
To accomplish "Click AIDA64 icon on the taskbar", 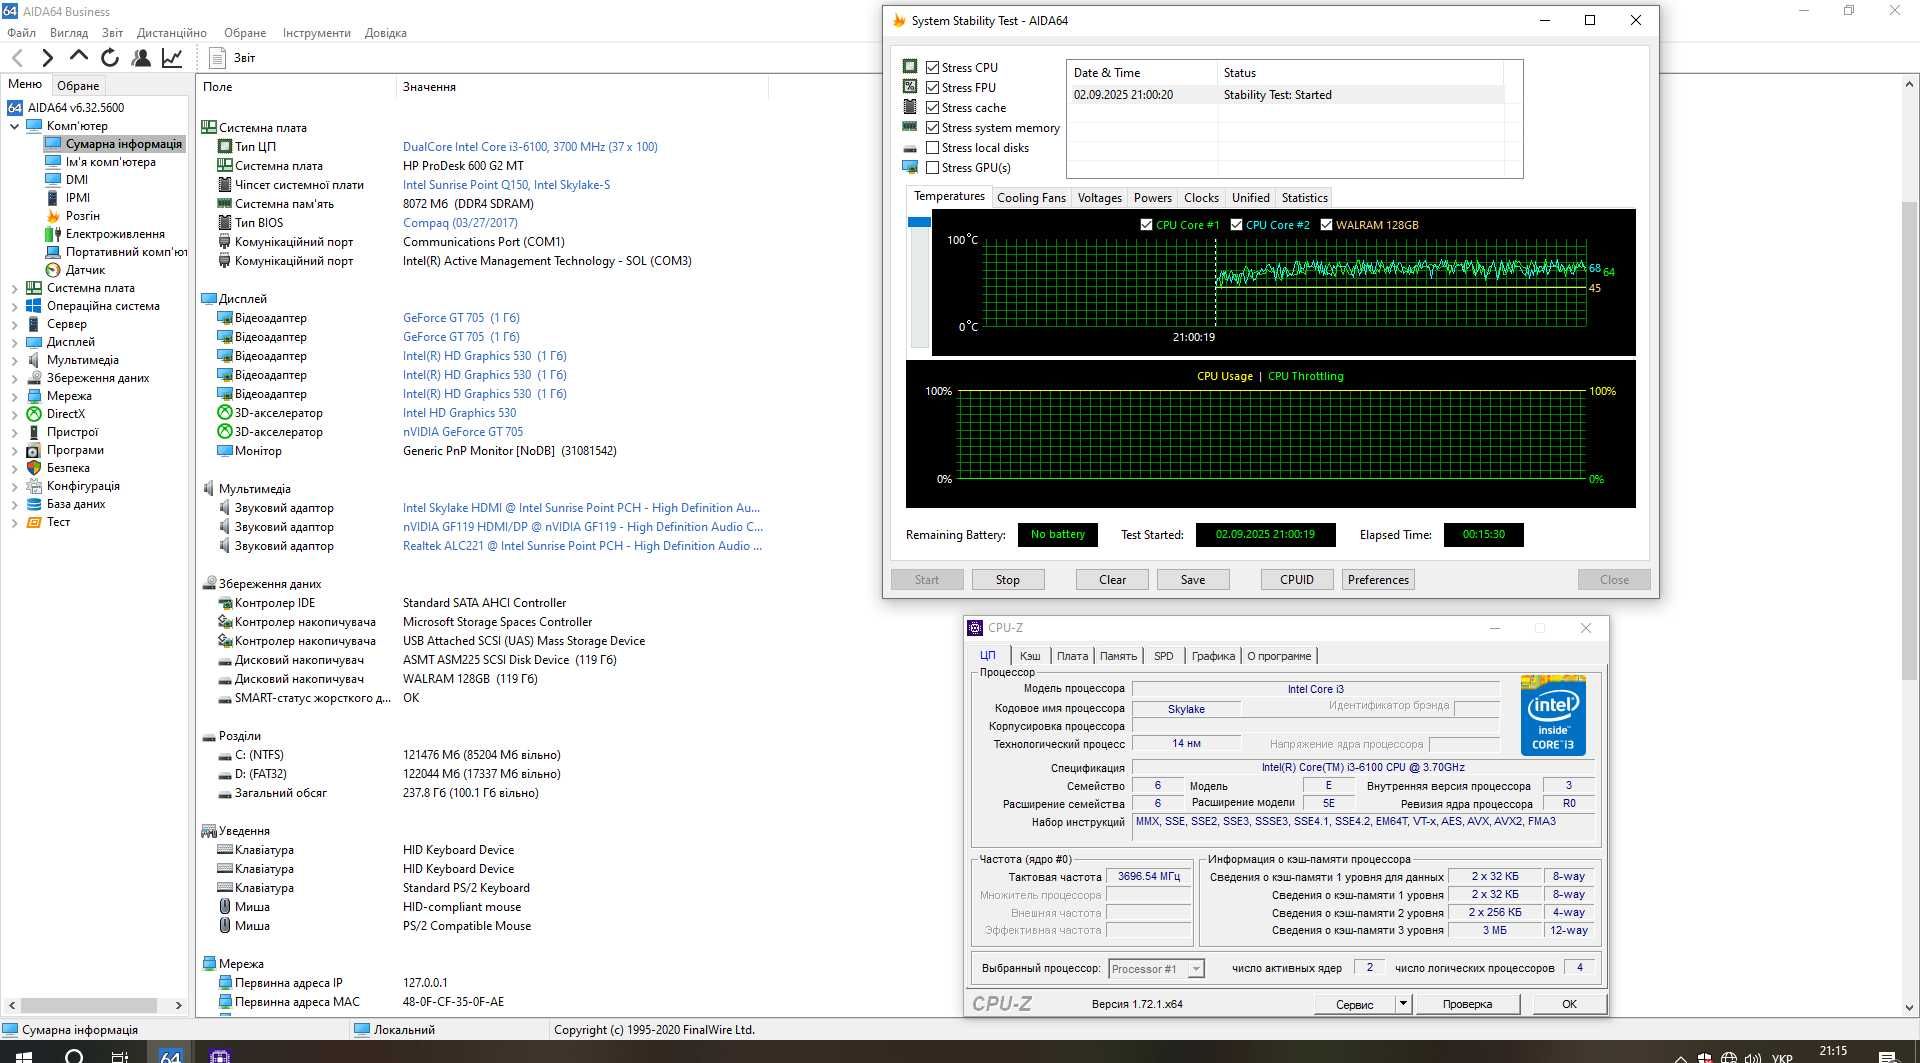I will tap(171, 1056).
